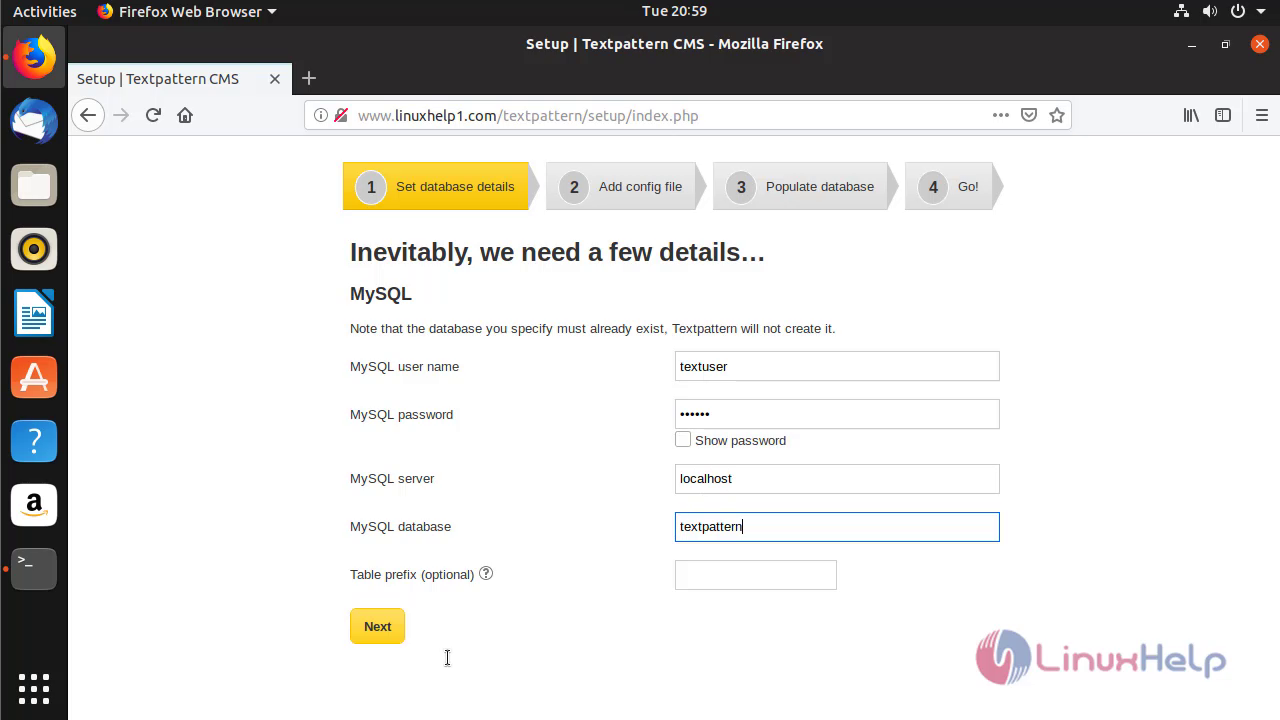Open the Firefox hamburger menu

(1261, 115)
